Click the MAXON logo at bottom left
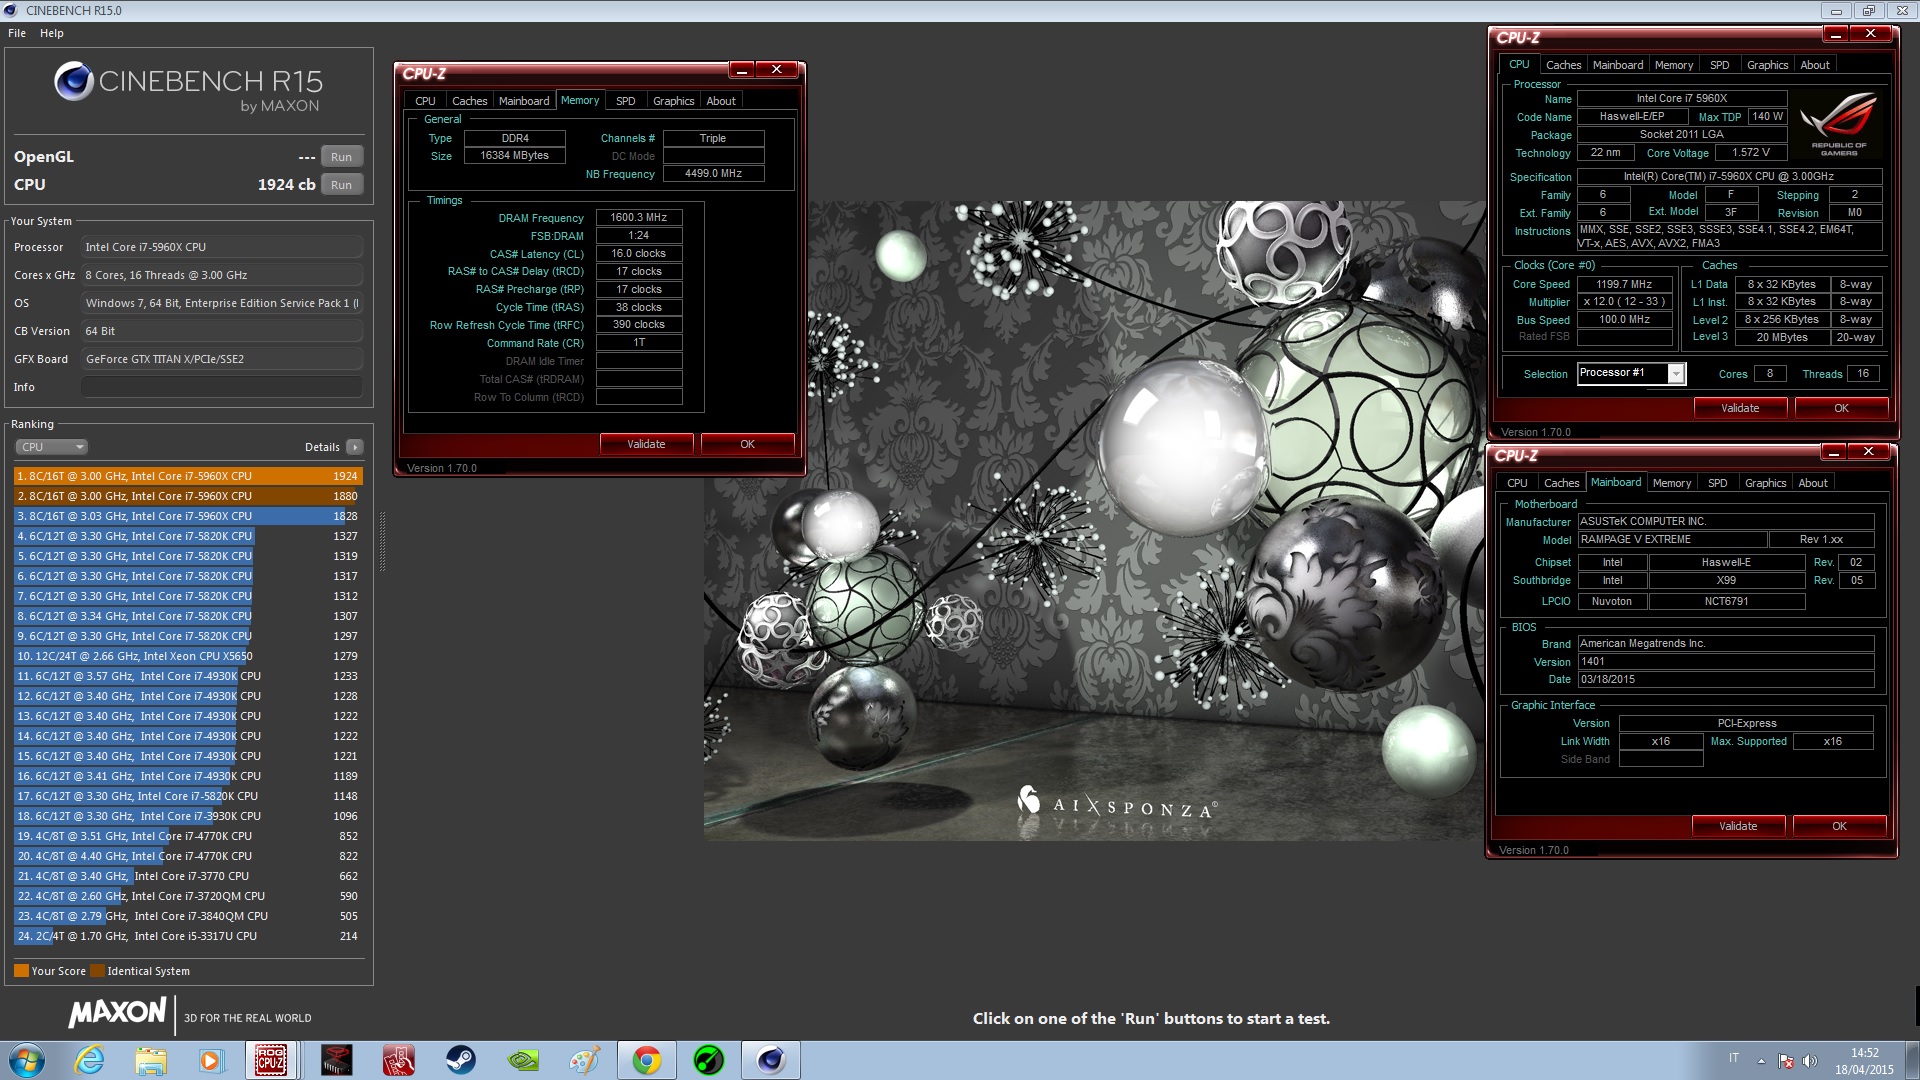 [117, 1012]
